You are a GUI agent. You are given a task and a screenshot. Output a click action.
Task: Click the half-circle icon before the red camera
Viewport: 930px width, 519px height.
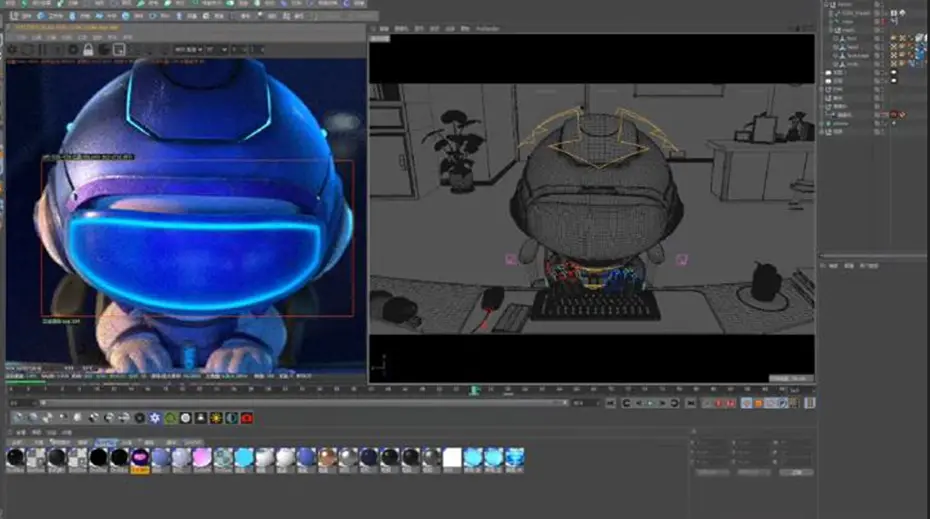pos(231,418)
